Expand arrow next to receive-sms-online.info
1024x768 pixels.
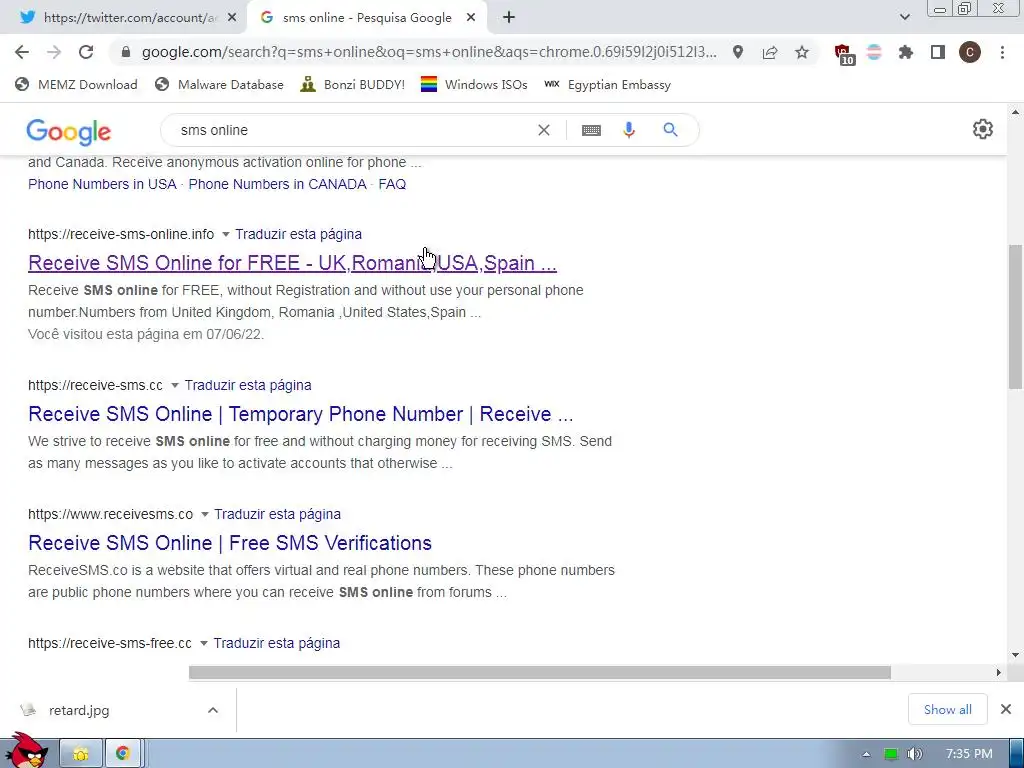225,234
